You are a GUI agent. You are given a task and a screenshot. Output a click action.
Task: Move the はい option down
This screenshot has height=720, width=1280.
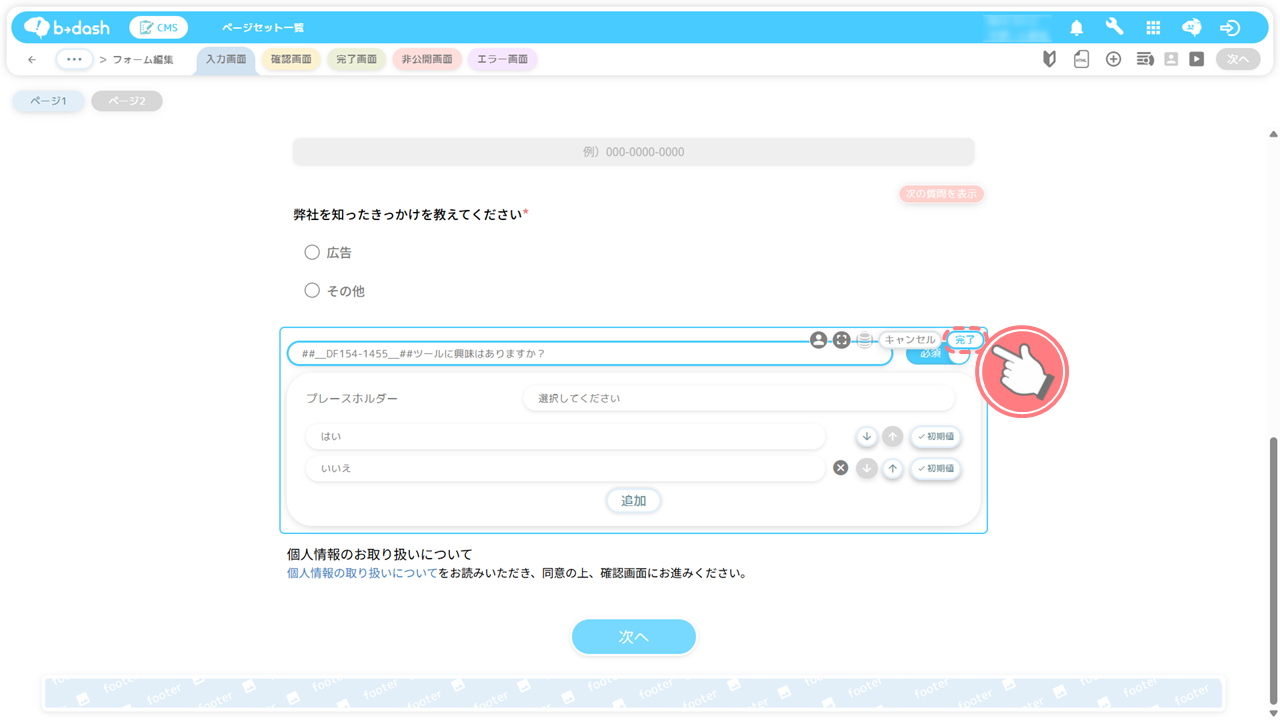pyautogui.click(x=867, y=437)
